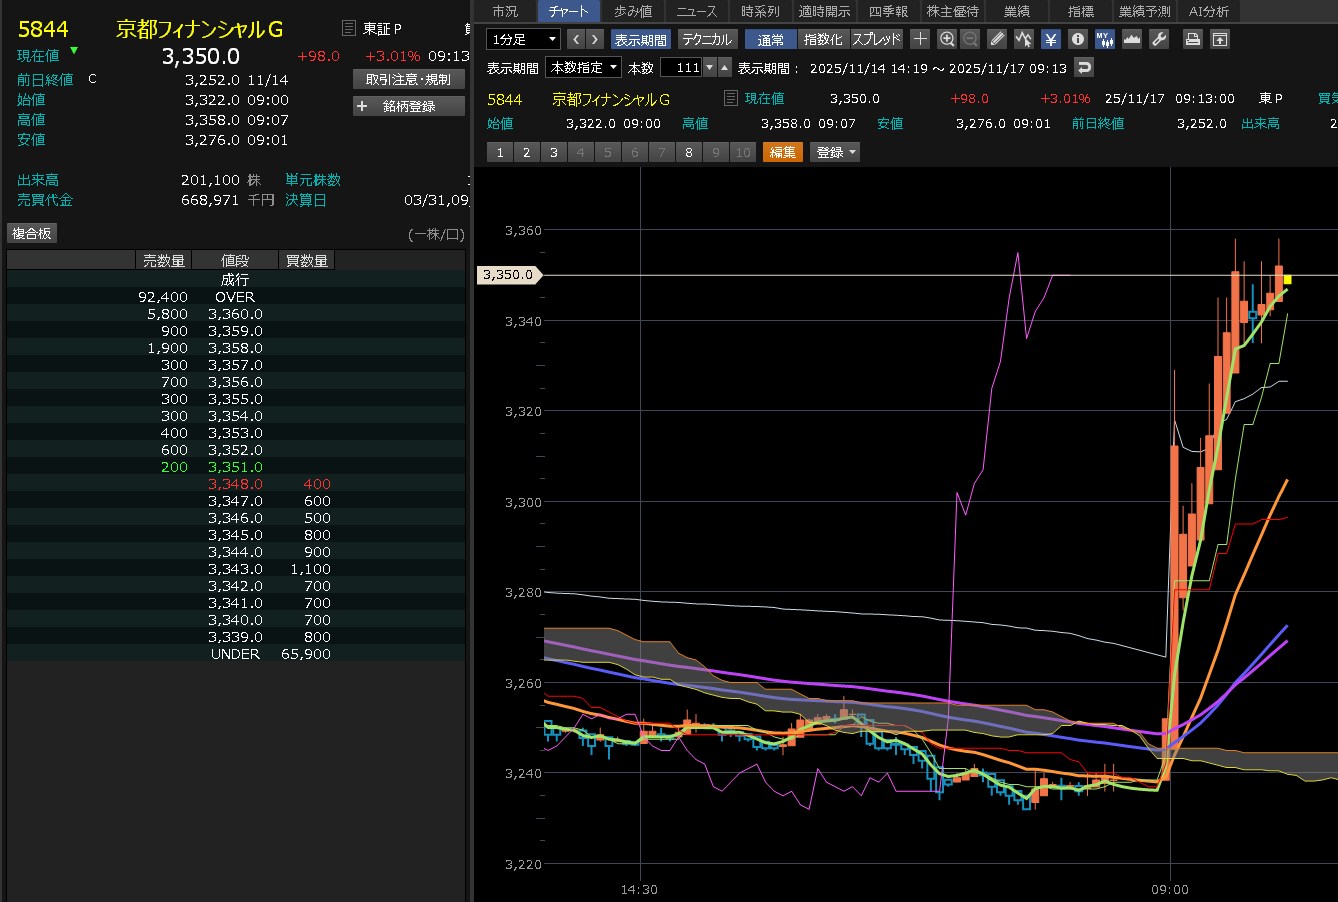The image size is (1338, 902).
Task: Switch to the ニュース tab
Action: (696, 11)
